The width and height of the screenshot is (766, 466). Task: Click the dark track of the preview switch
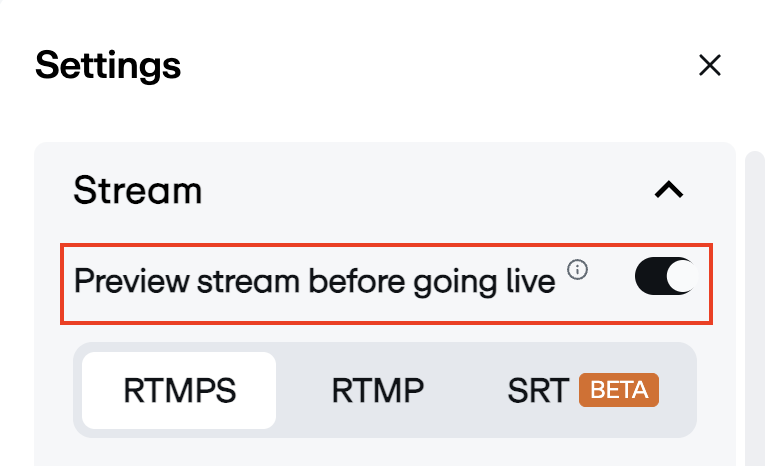[648, 277]
